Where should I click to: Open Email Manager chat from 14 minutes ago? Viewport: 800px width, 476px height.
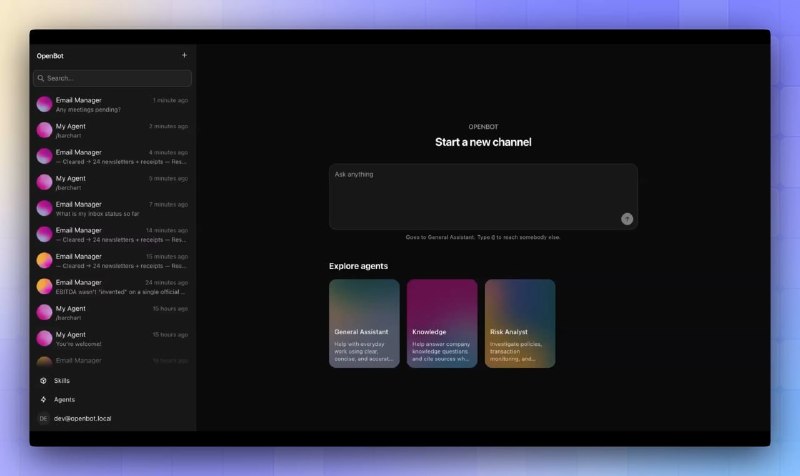[112, 235]
